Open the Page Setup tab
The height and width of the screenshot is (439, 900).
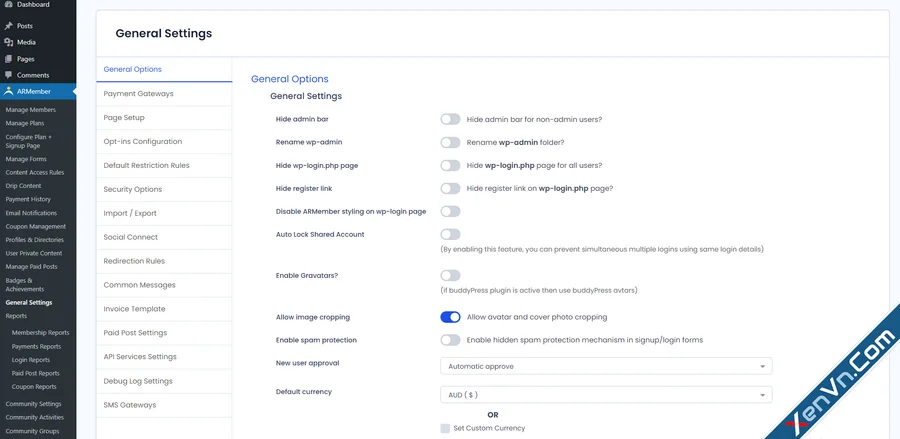(x=164, y=118)
